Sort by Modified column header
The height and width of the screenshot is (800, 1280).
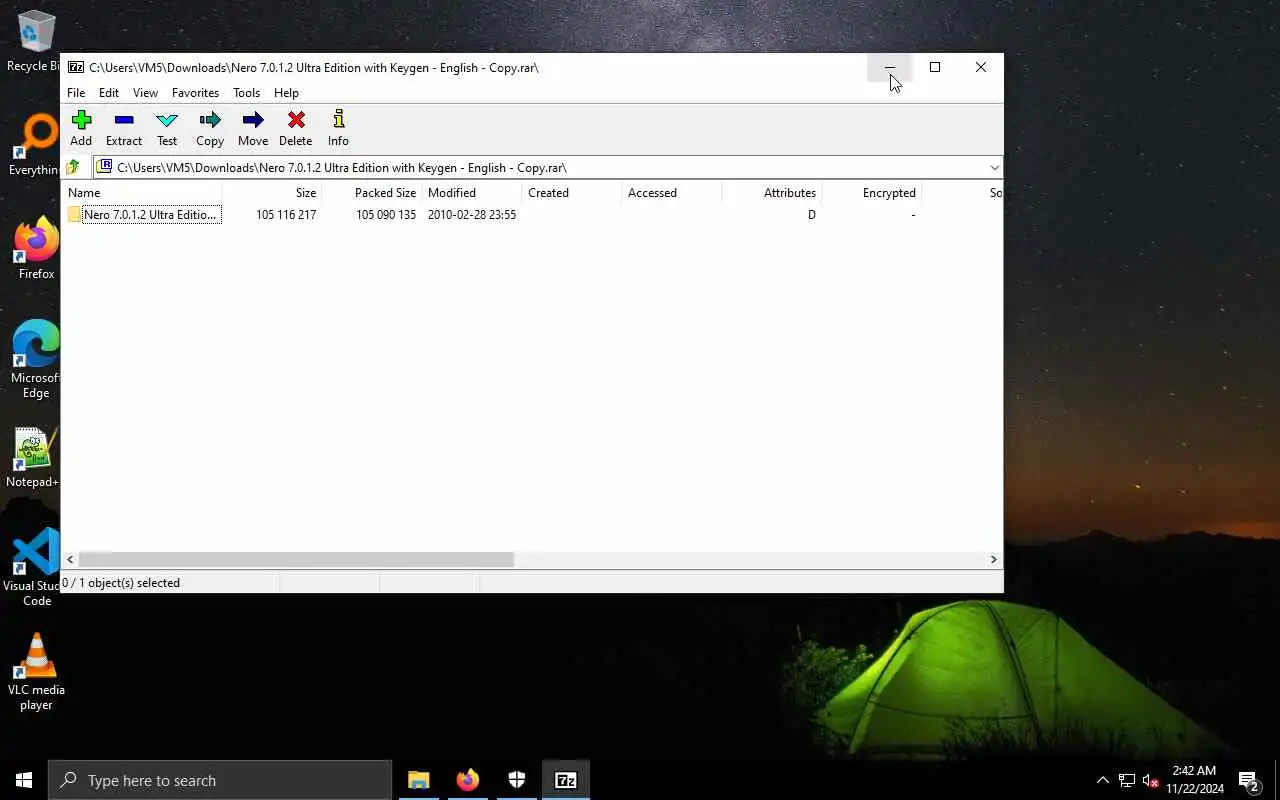point(472,193)
